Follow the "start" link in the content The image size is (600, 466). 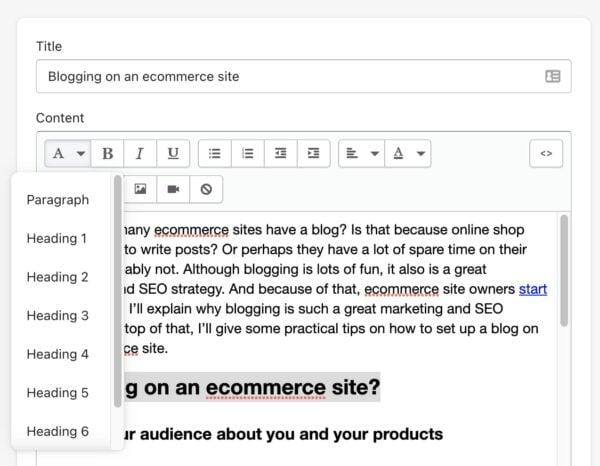[533, 291]
